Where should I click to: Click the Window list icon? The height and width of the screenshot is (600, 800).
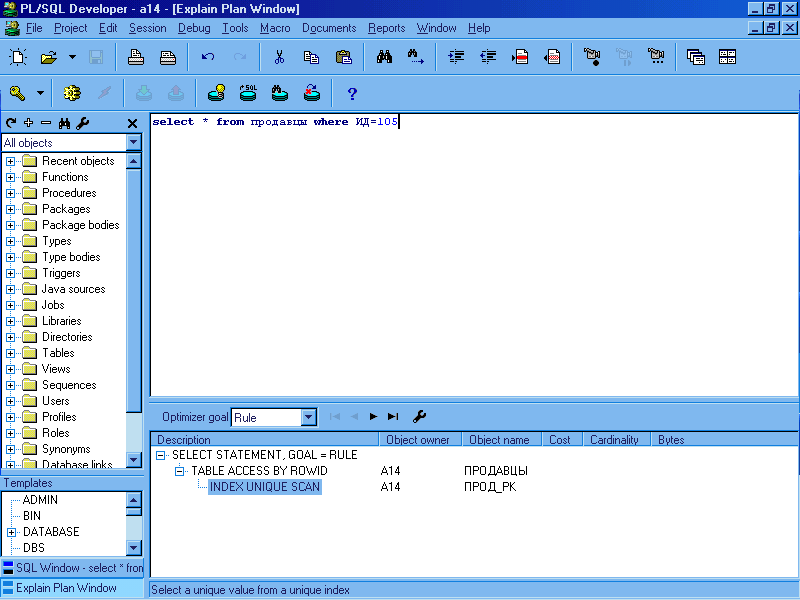tap(695, 57)
